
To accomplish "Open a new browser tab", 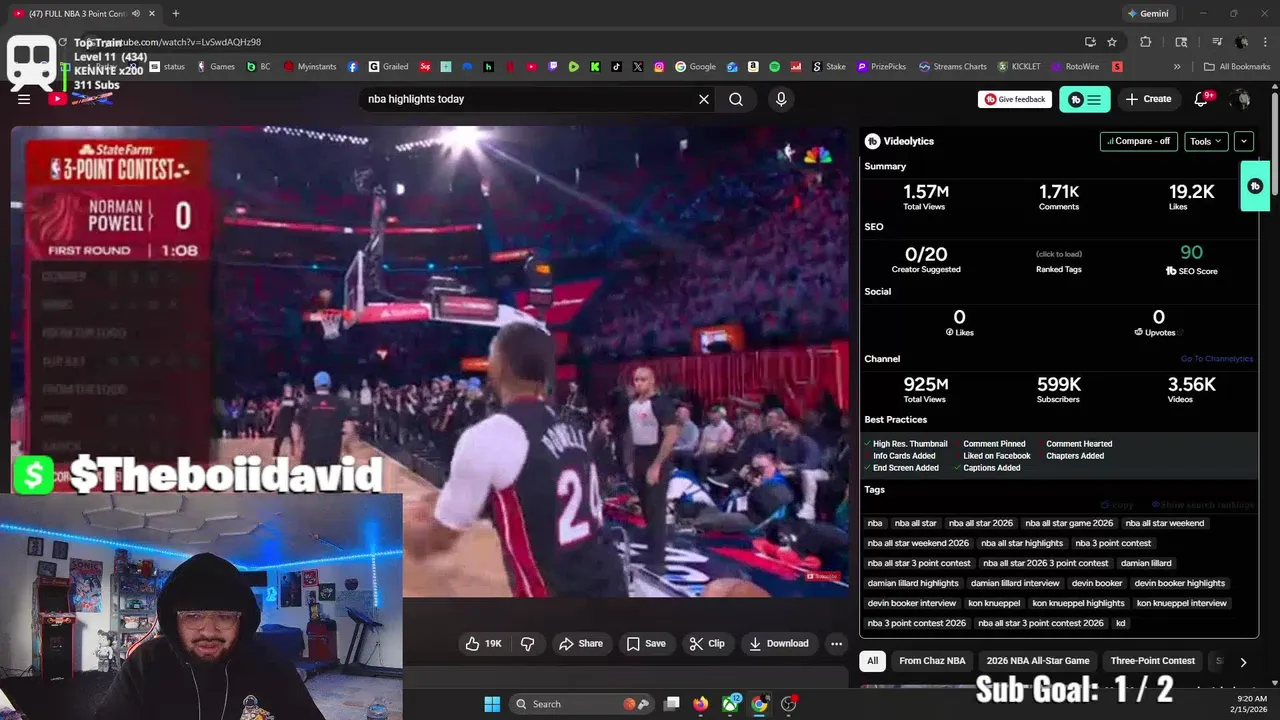I will click(x=176, y=14).
